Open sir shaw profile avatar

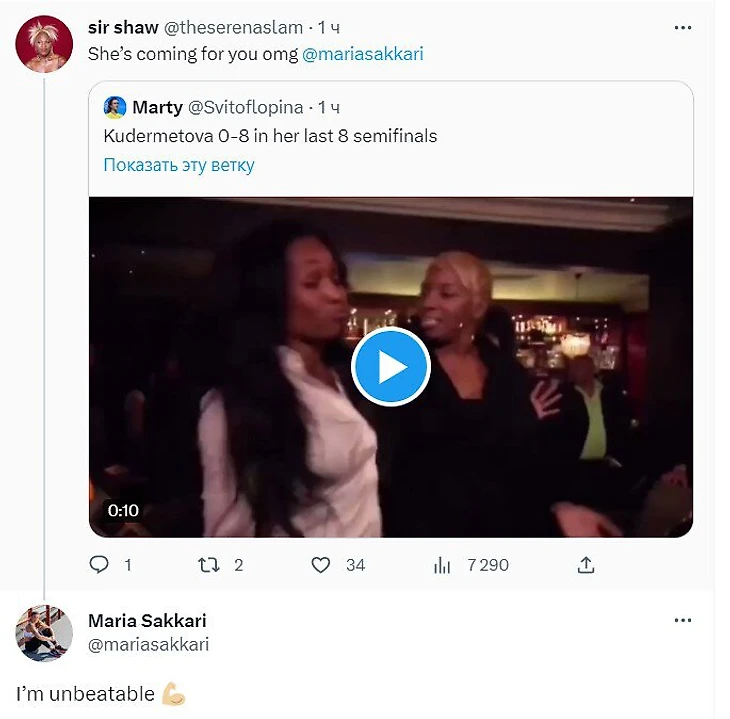click(x=44, y=44)
